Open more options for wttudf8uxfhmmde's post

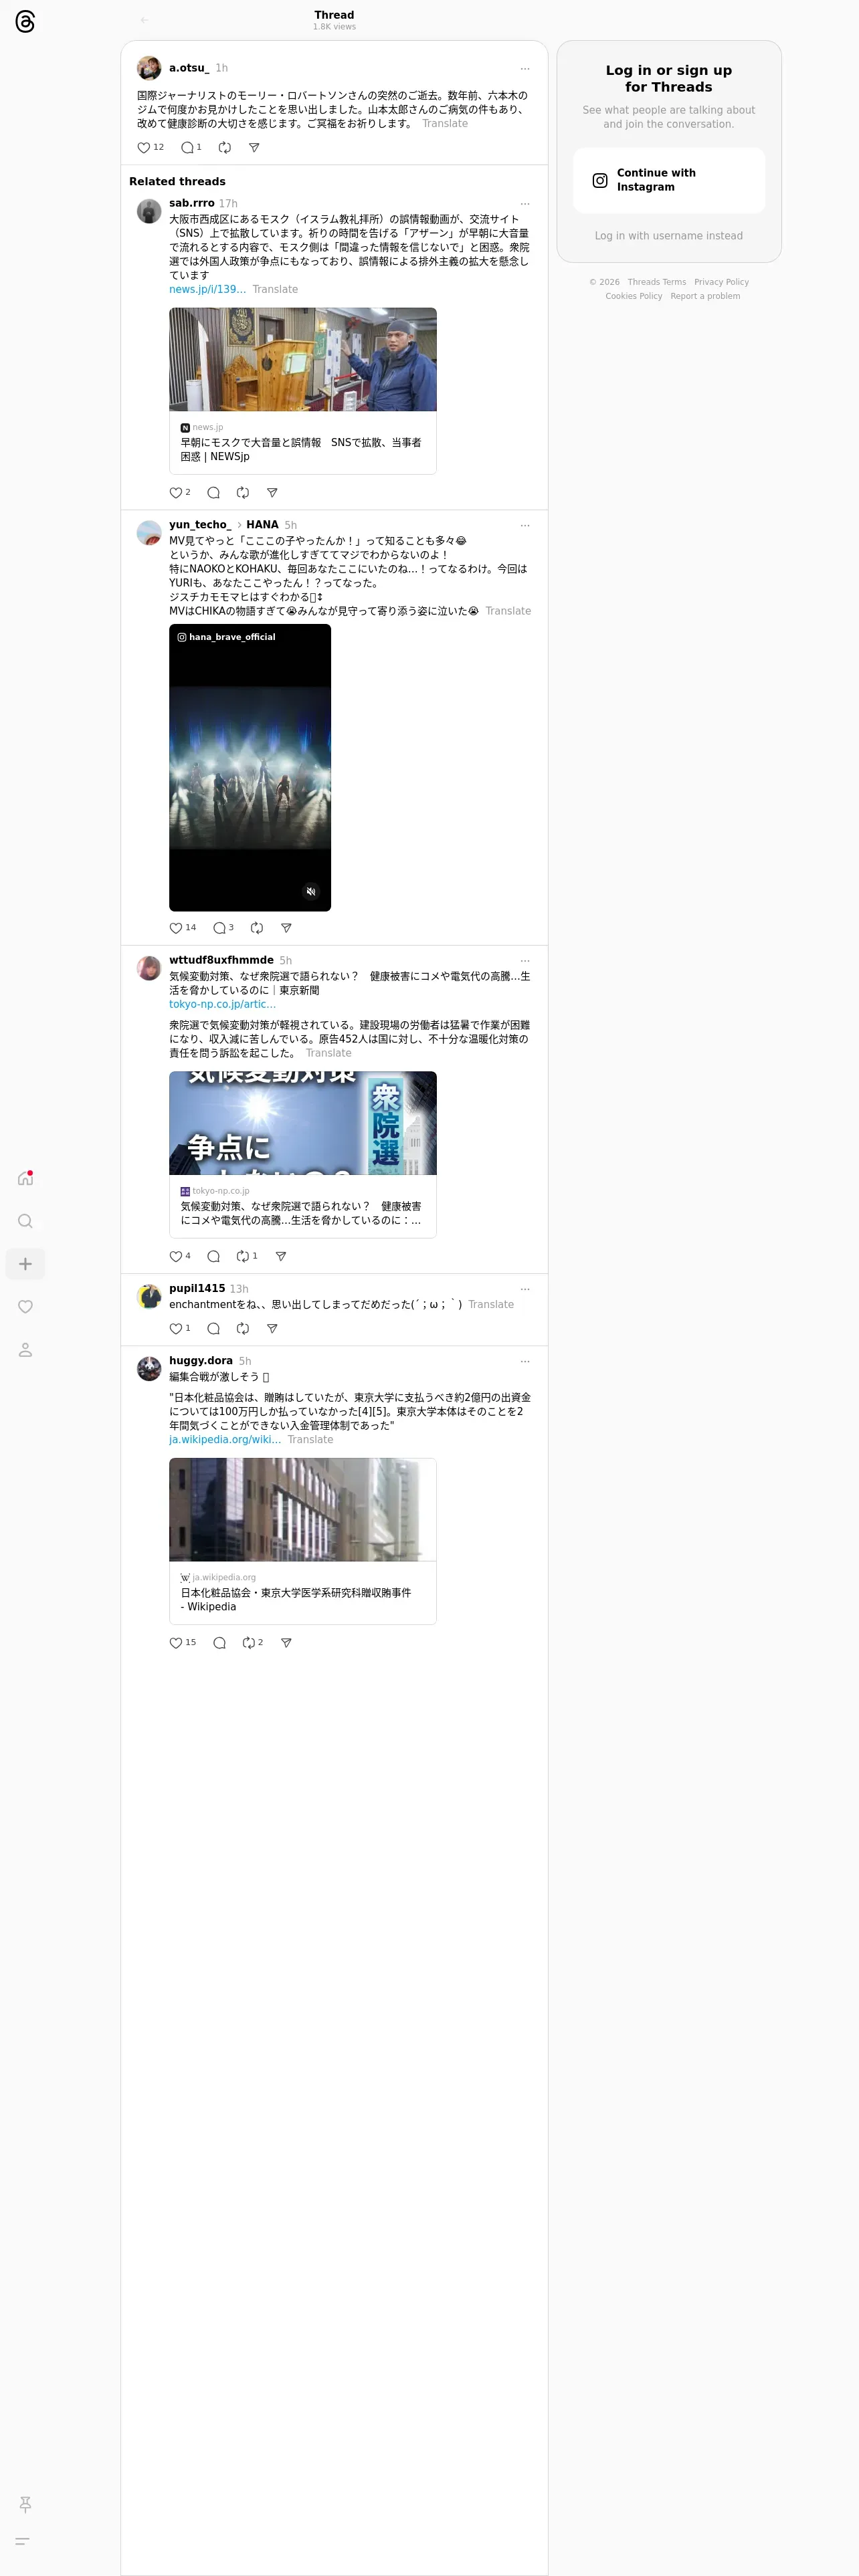(525, 961)
